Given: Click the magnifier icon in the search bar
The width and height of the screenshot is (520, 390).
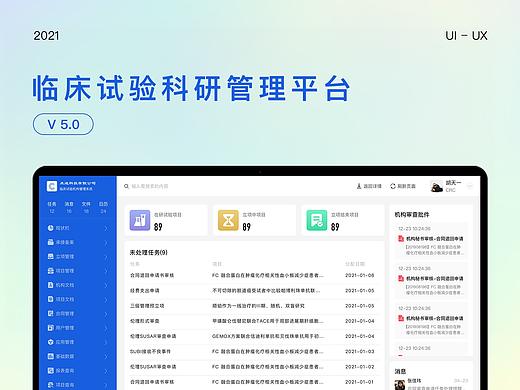Looking at the screenshot, I should pos(126,186).
